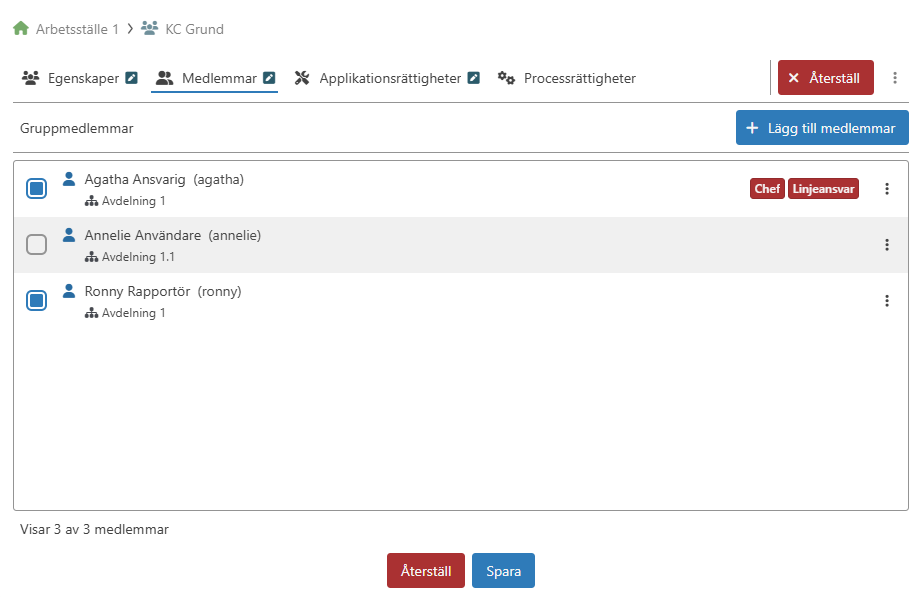Open the options menu for Ronny Rapportör
Image resolution: width=922 pixels, height=597 pixels.
[x=887, y=301]
